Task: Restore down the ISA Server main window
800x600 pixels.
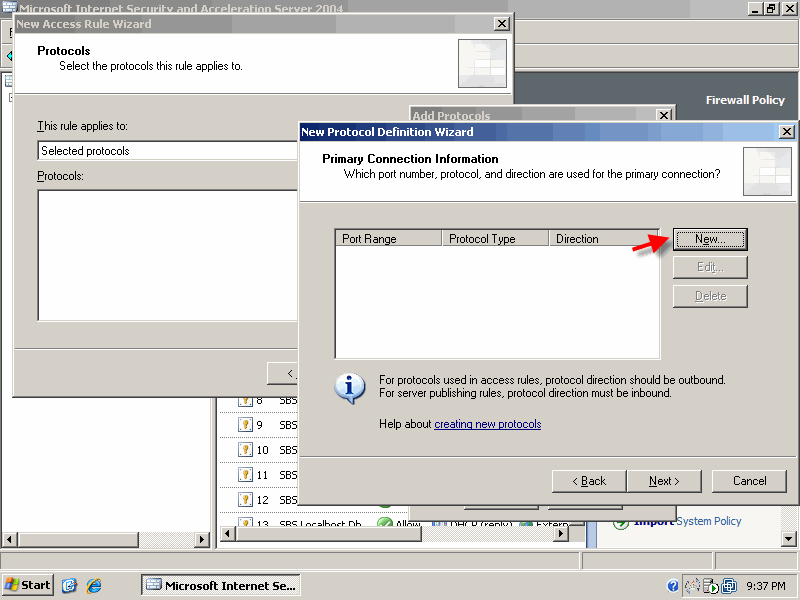Action: click(x=770, y=8)
